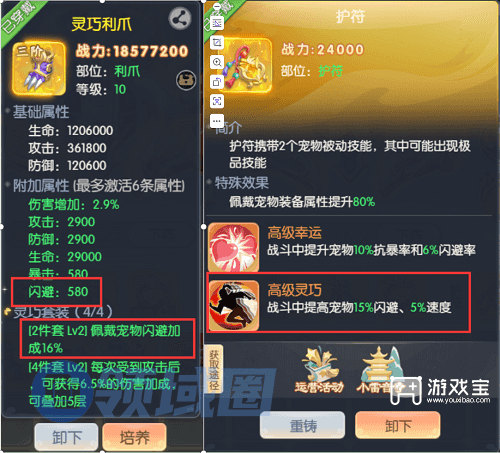Click the crop tool icon in the floating toolbar

tap(217, 43)
